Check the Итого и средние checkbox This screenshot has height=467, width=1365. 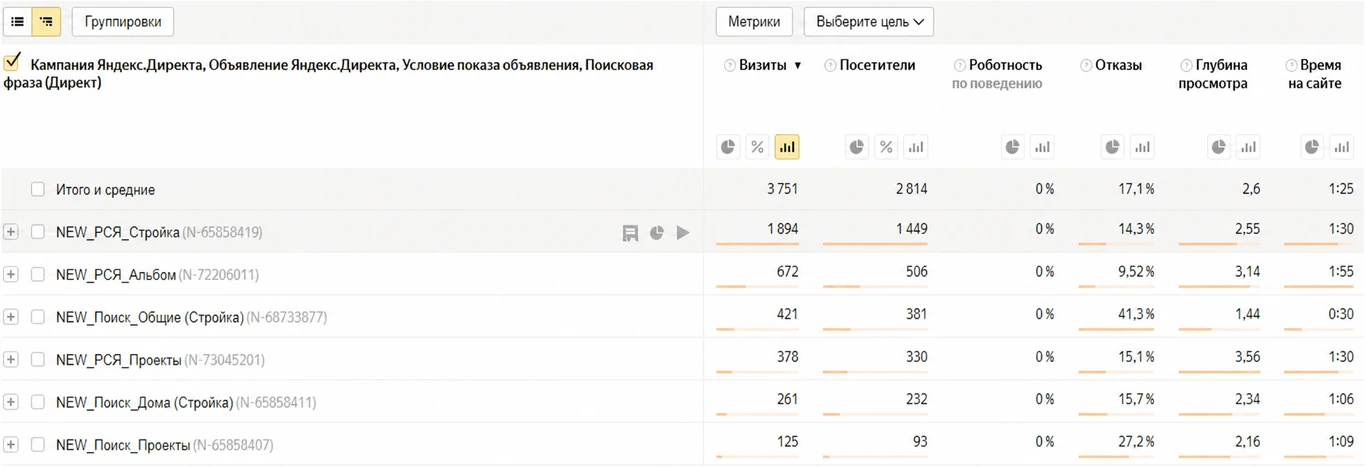click(38, 189)
